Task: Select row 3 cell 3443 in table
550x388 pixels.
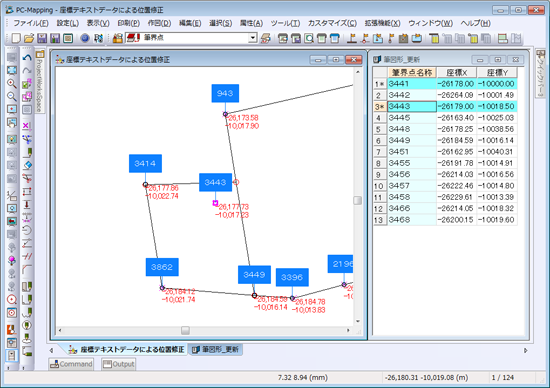Action: 412,106
